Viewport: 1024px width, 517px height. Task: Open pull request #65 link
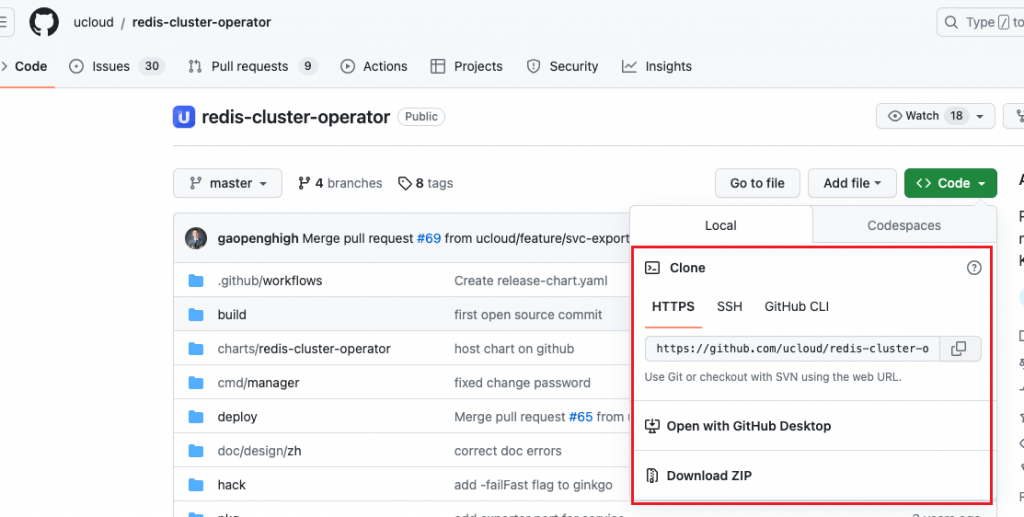(581, 417)
